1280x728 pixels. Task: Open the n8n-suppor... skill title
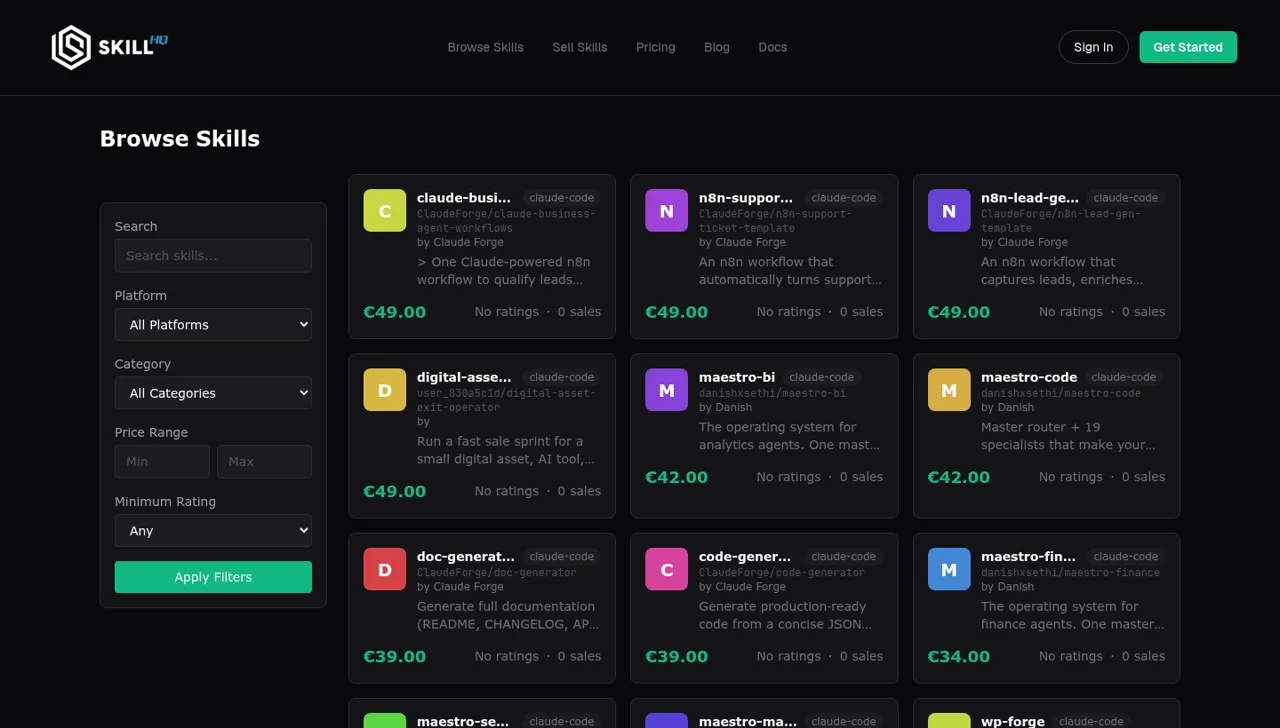(746, 198)
